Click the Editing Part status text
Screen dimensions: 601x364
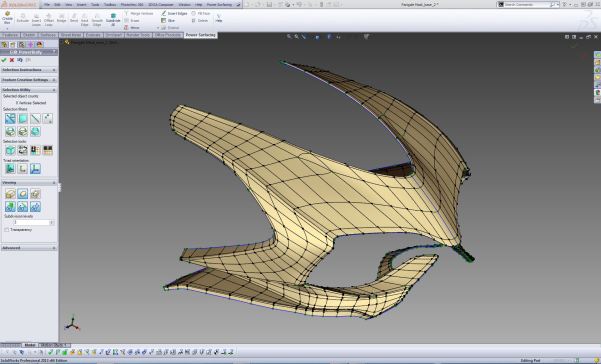coord(530,361)
